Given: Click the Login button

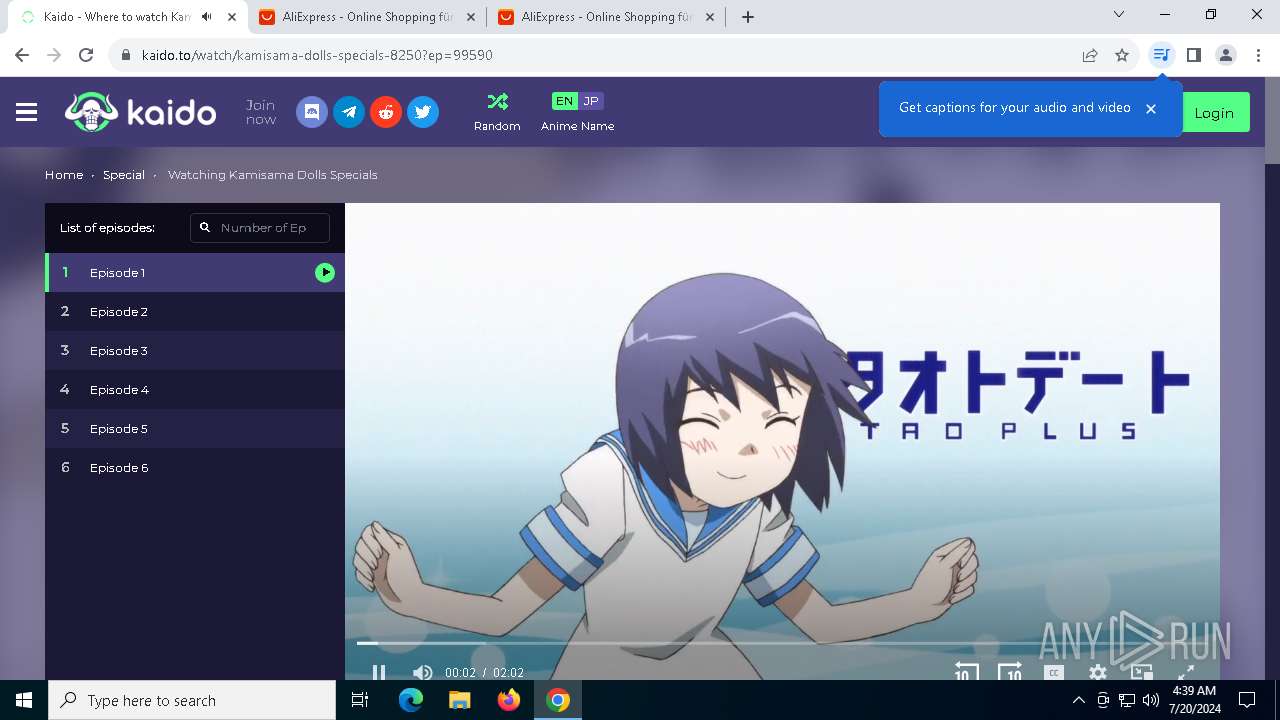Looking at the screenshot, I should [x=1214, y=113].
